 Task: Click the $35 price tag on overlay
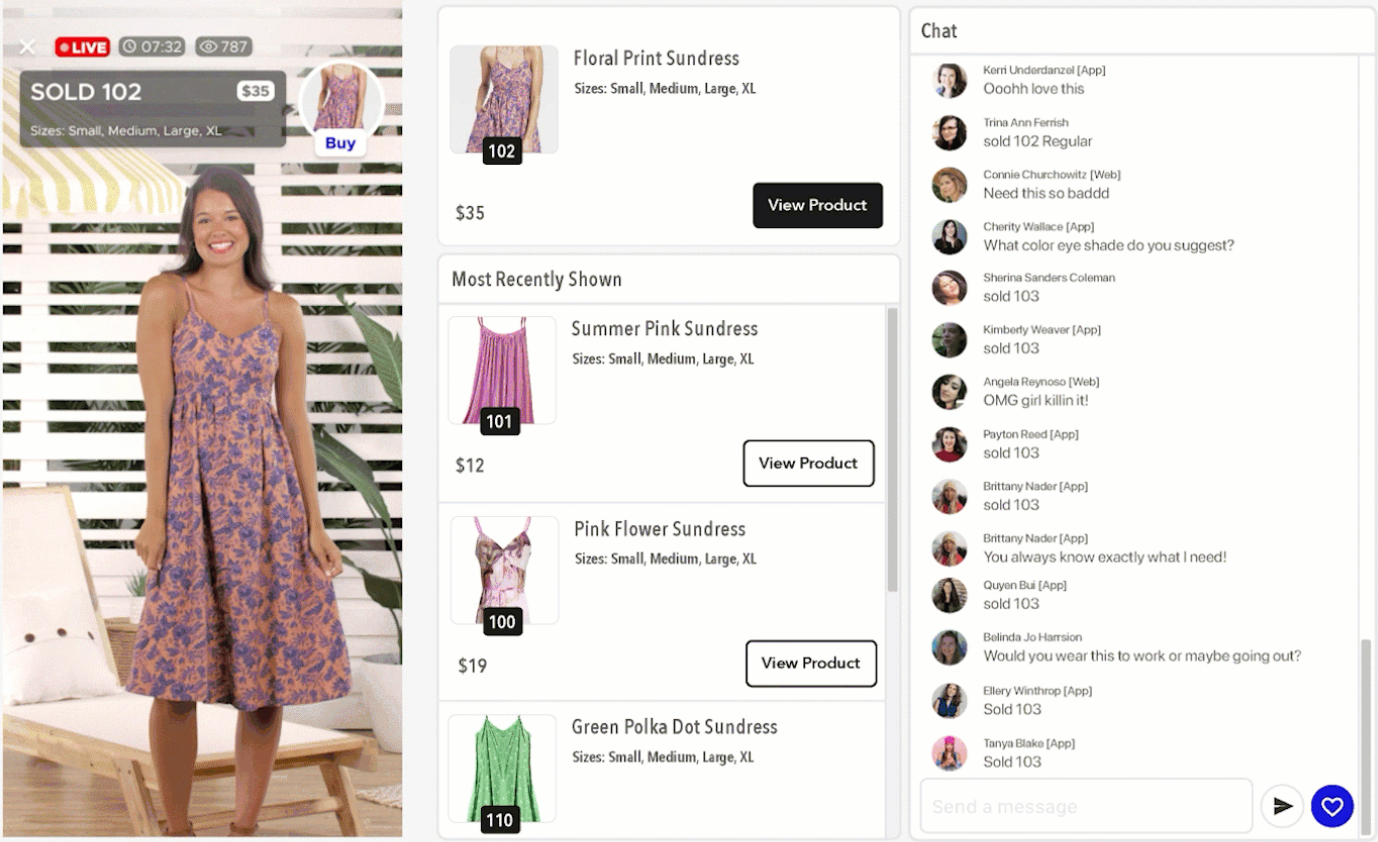click(255, 92)
